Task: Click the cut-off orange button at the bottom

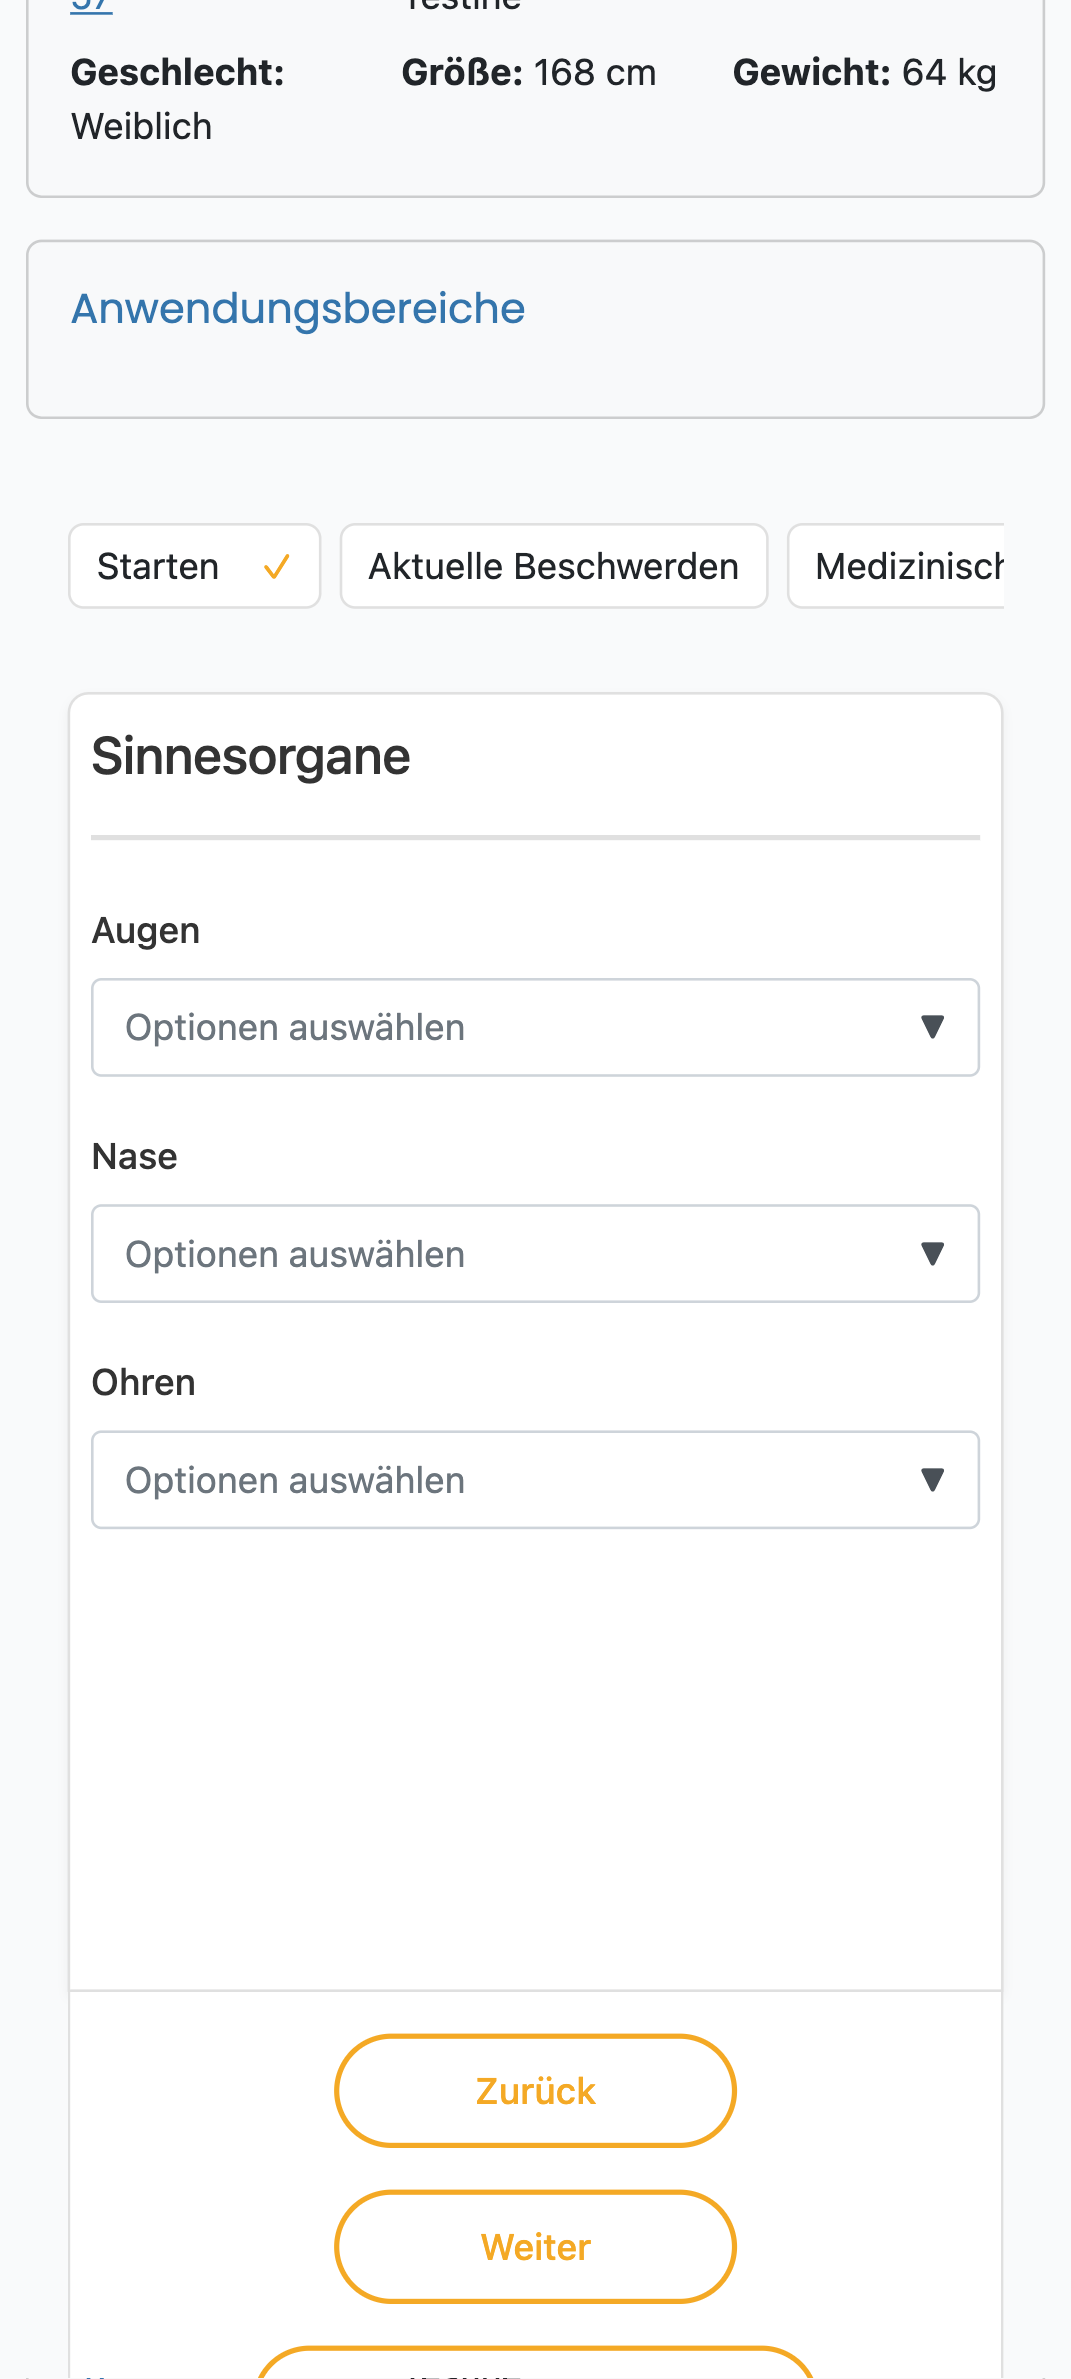Action: point(535,2363)
